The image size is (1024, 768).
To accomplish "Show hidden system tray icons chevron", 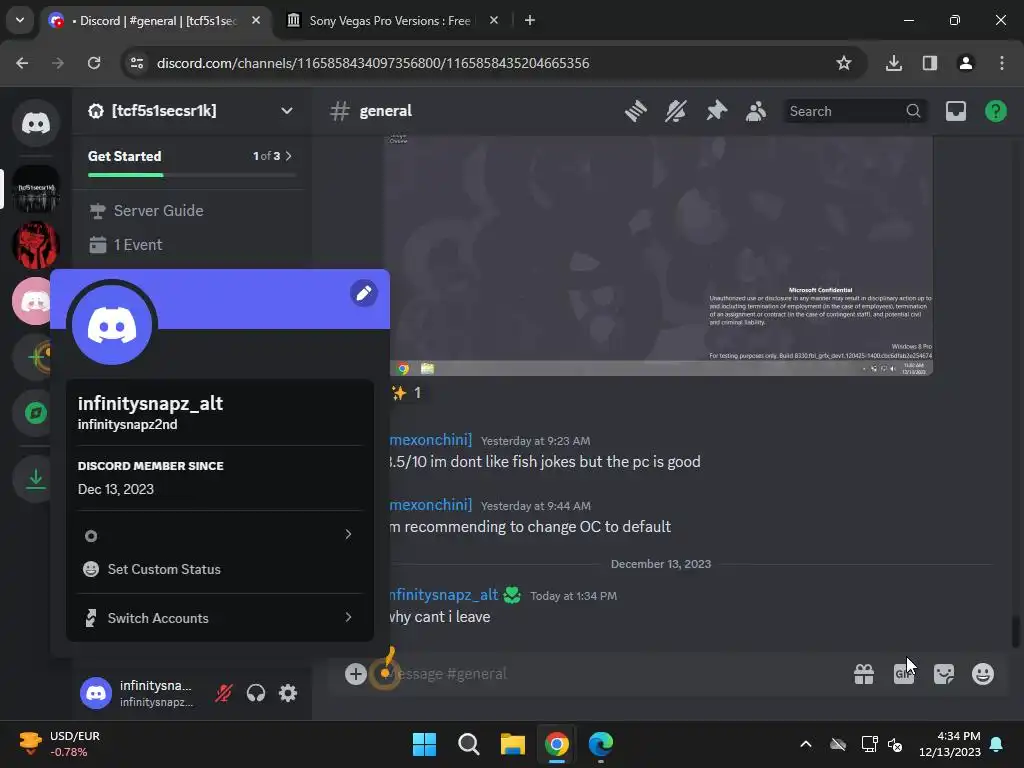I will coord(806,744).
